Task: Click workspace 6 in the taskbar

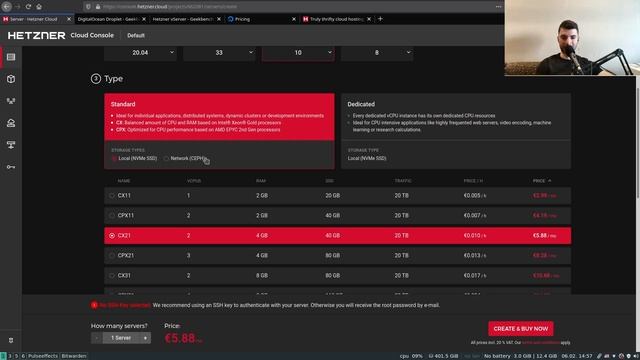Action: pyautogui.click(x=23, y=356)
